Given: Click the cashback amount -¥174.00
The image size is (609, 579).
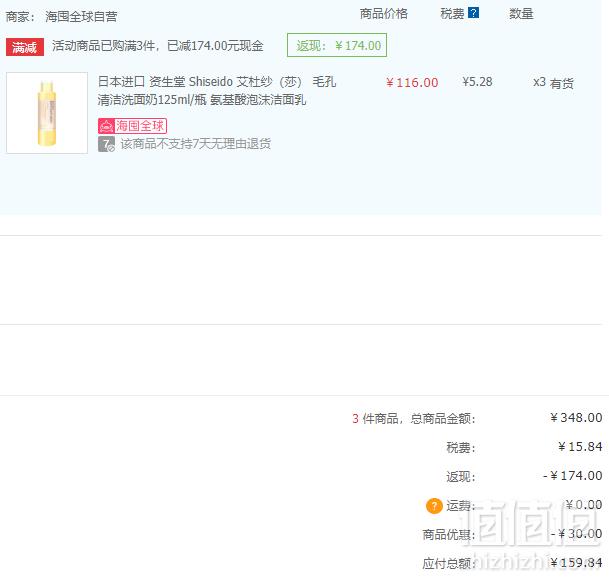Looking at the screenshot, I should (x=572, y=475).
